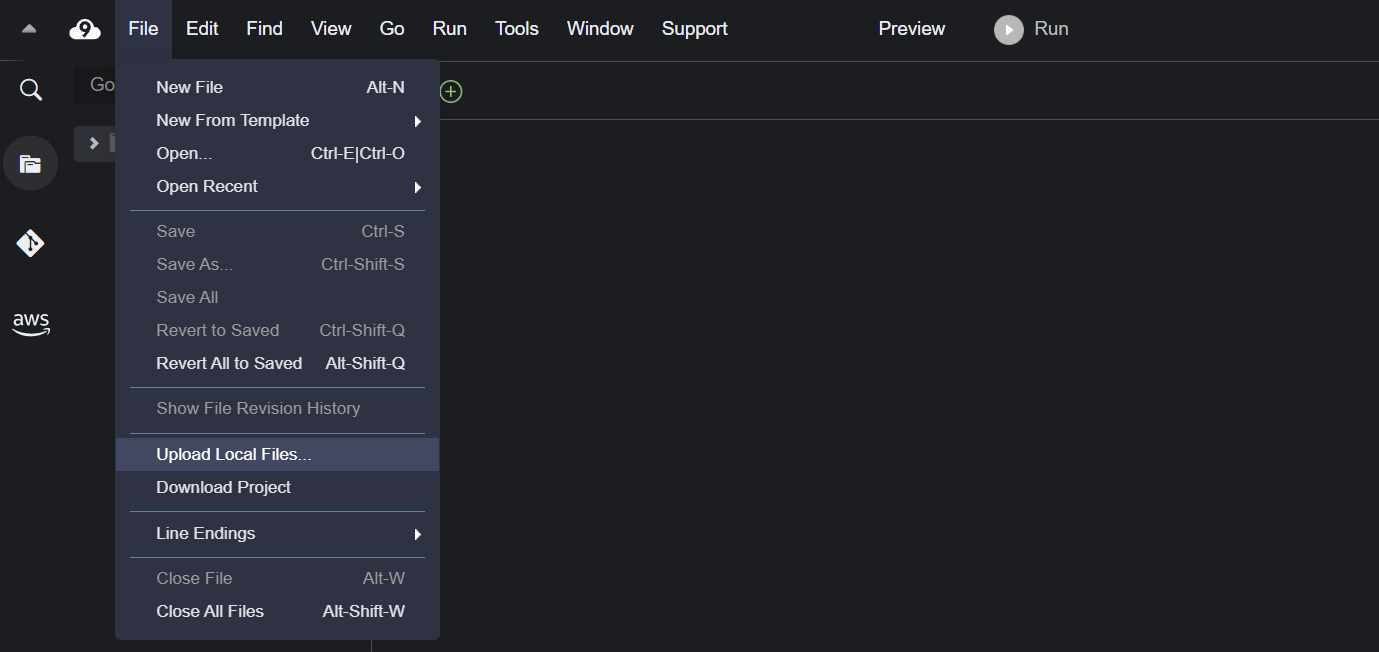Open the search magnifier in sidebar
Viewport: 1379px width, 652px height.
[31, 90]
